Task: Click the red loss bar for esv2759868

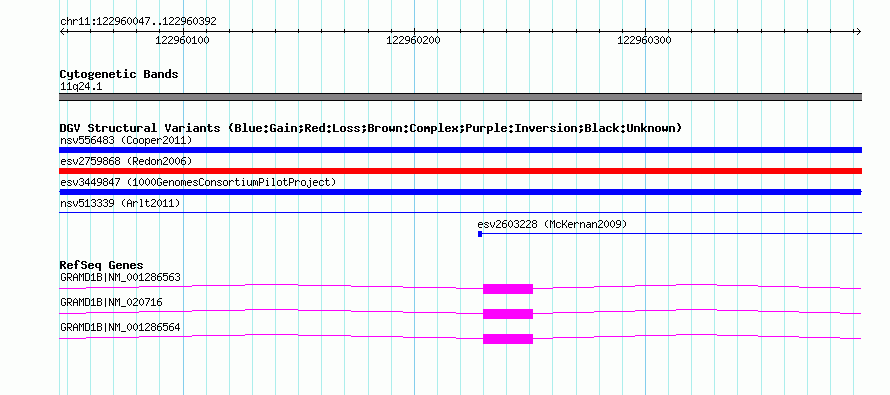Action: (460, 171)
